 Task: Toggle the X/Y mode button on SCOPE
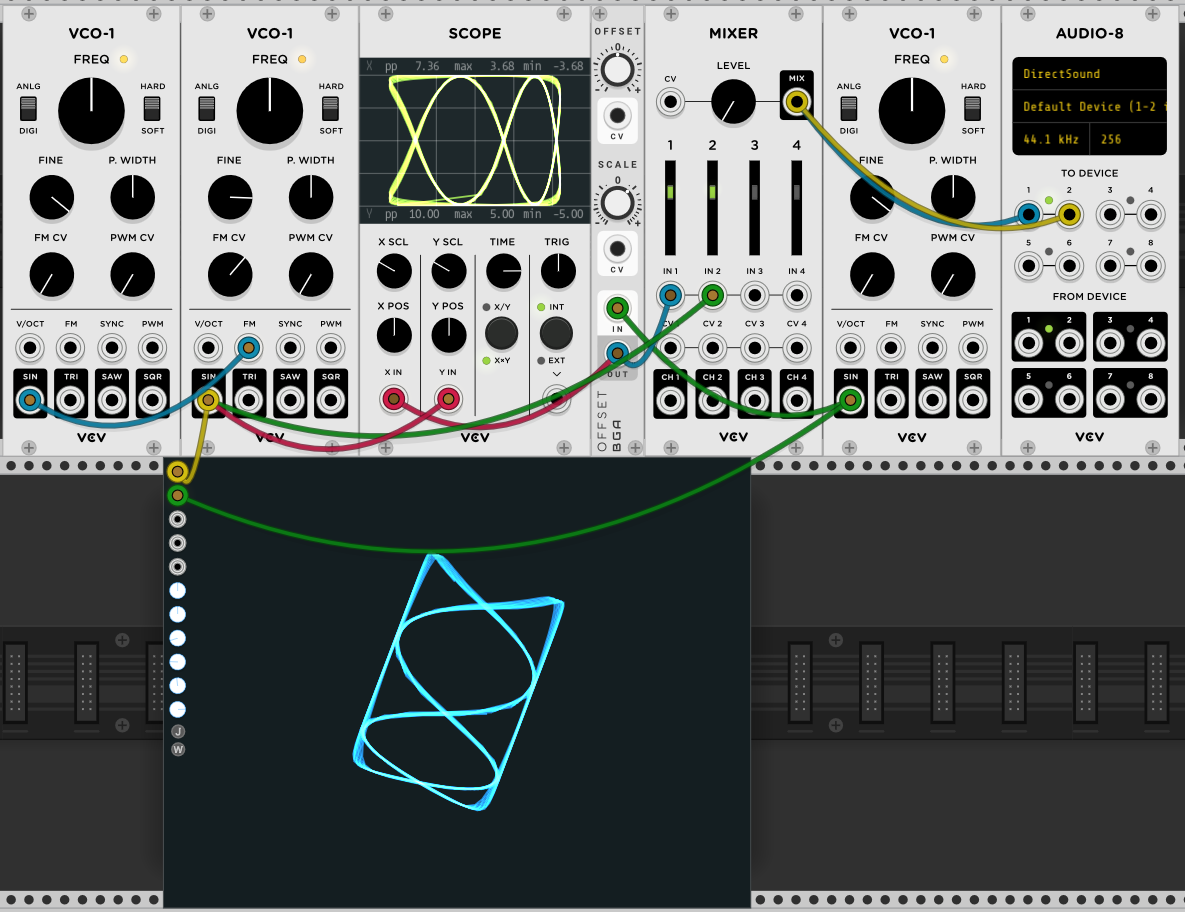[x=501, y=333]
